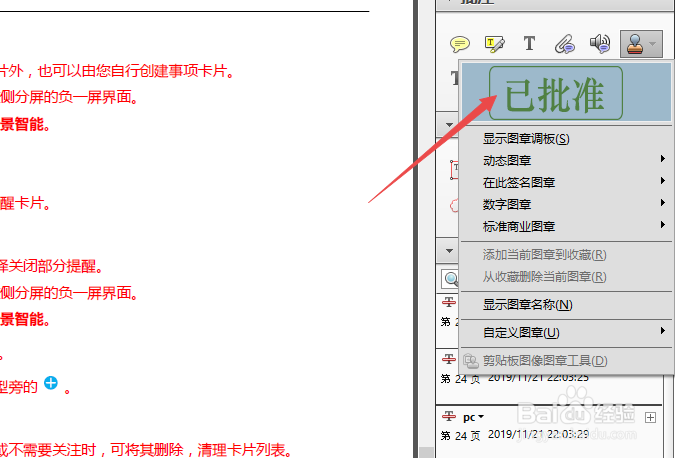Open 显示图章调板(S) menu entry
The image size is (675, 458).
(x=526, y=139)
